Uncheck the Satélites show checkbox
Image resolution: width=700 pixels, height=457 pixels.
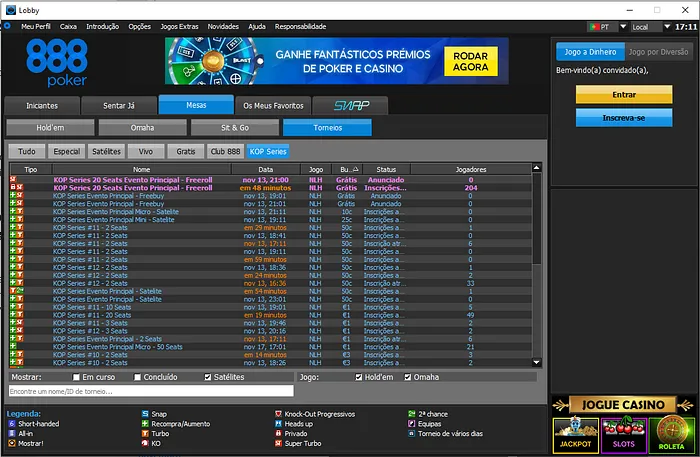point(208,378)
